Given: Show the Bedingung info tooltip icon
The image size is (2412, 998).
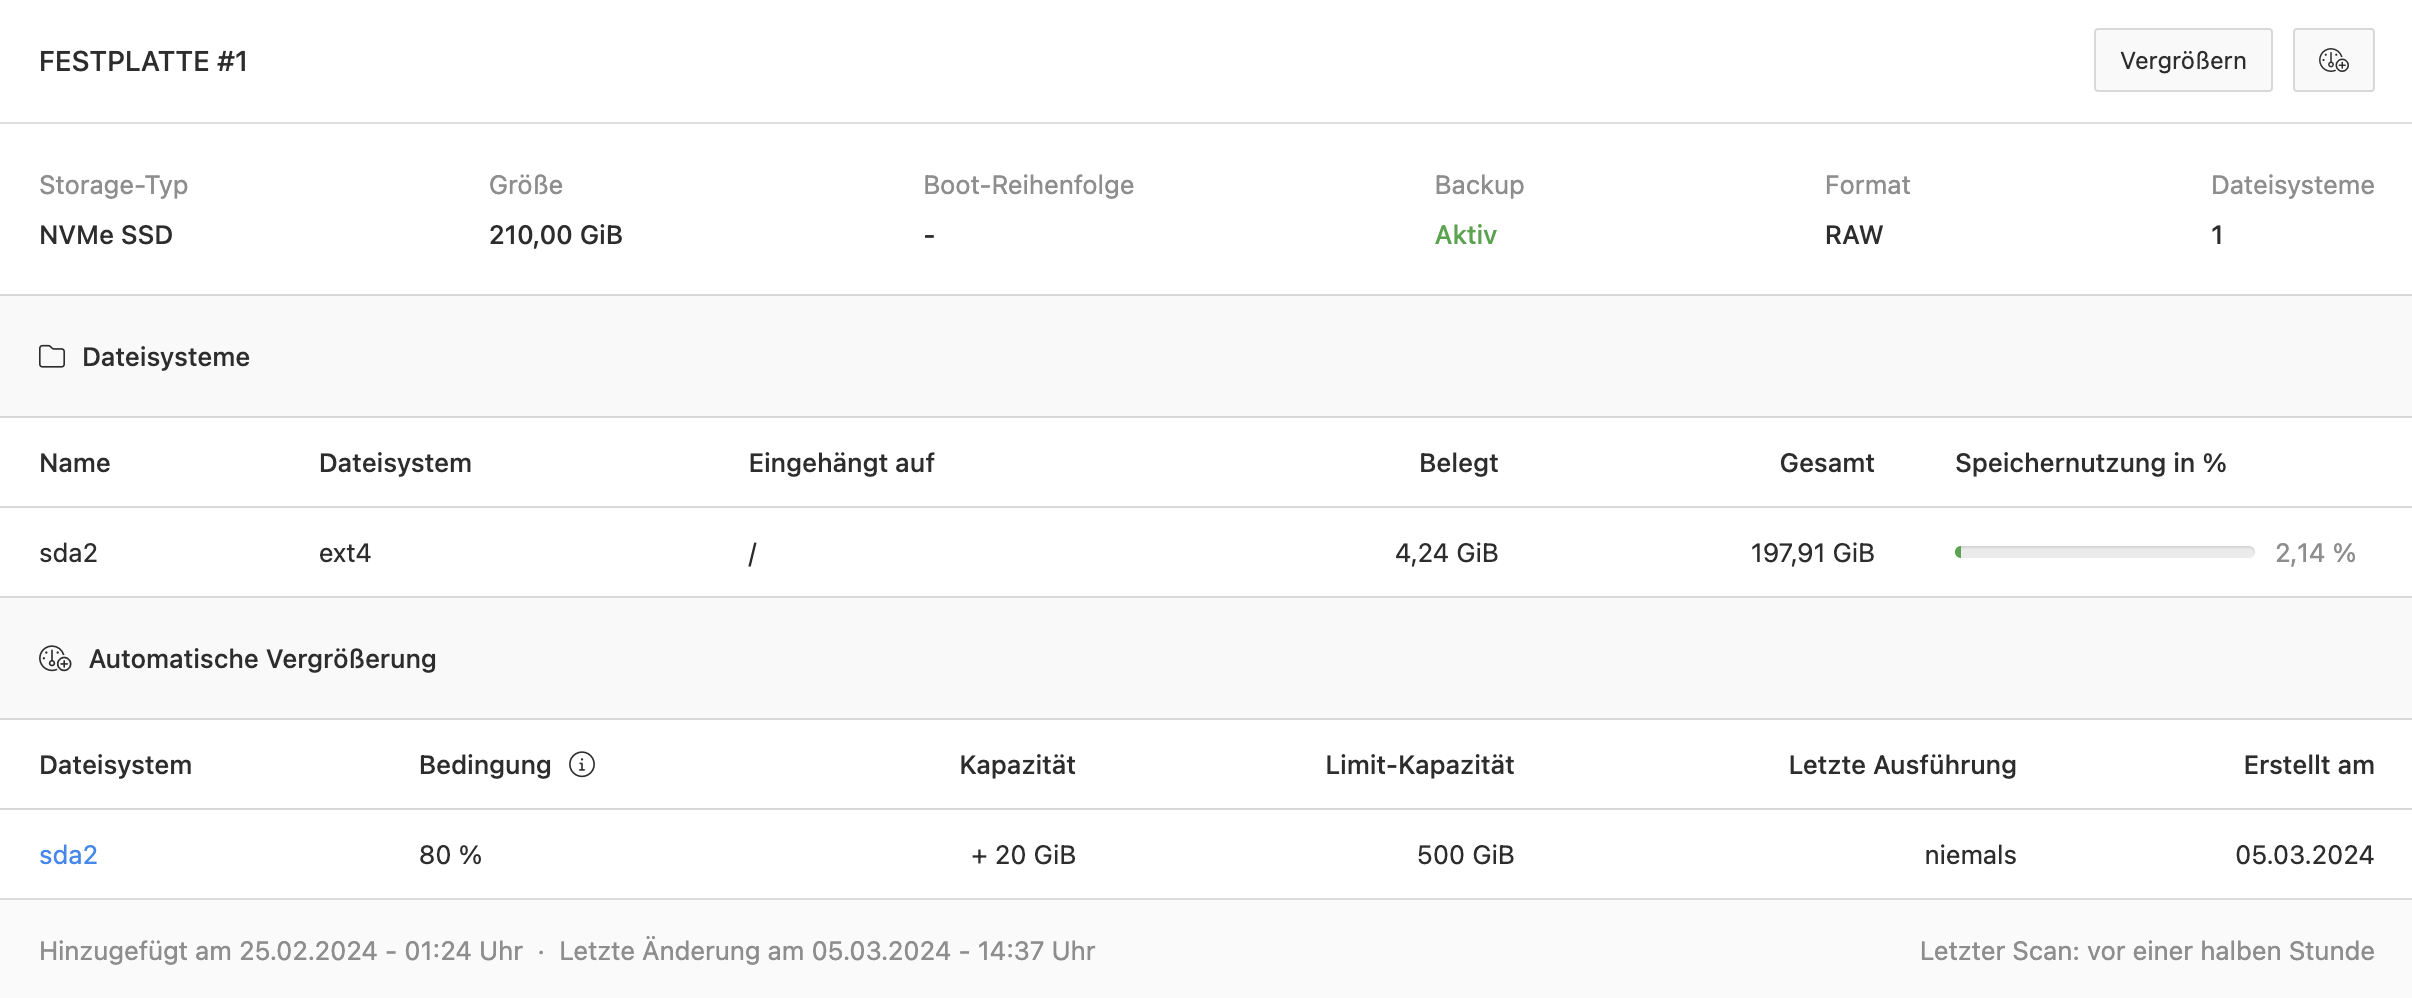Looking at the screenshot, I should coord(582,765).
